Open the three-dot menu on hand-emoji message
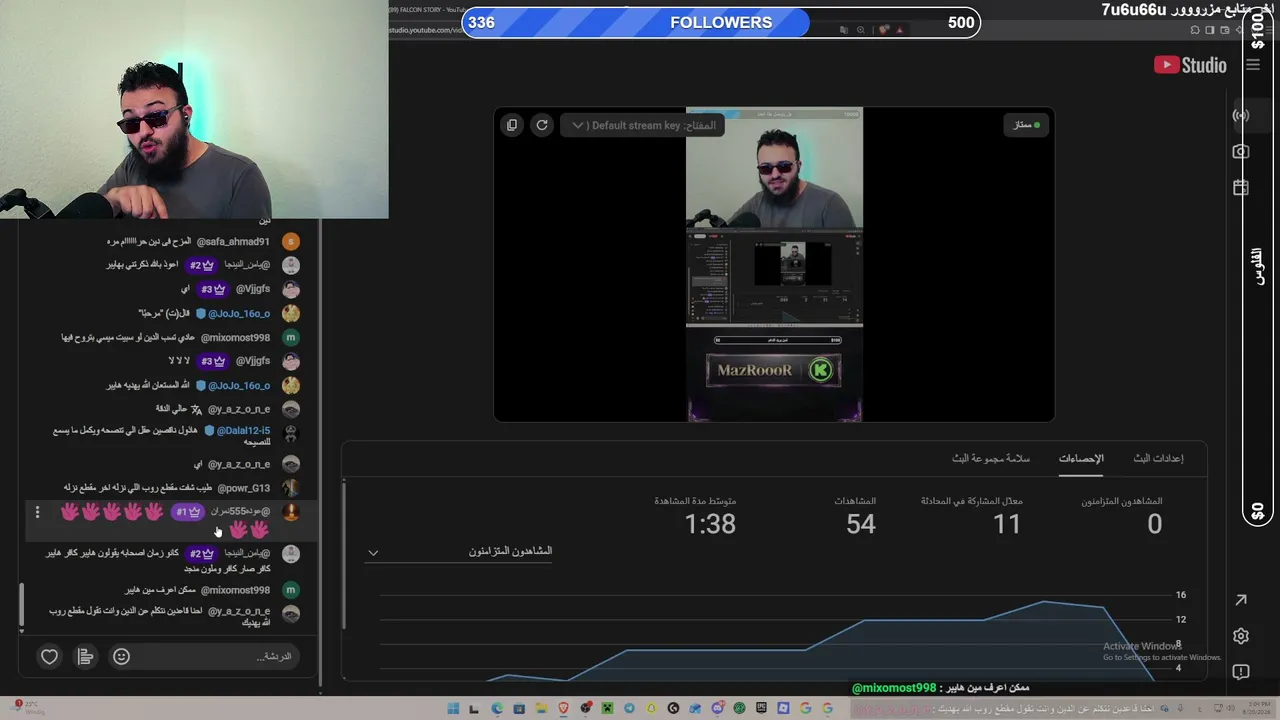 click(x=37, y=512)
